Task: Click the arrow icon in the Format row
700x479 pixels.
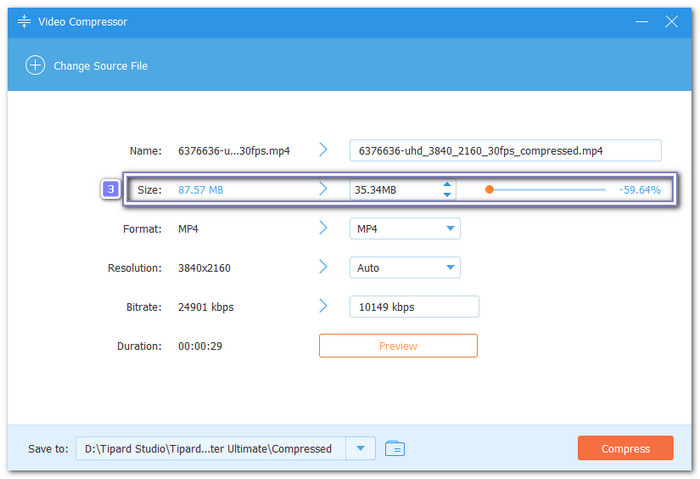Action: pos(323,228)
